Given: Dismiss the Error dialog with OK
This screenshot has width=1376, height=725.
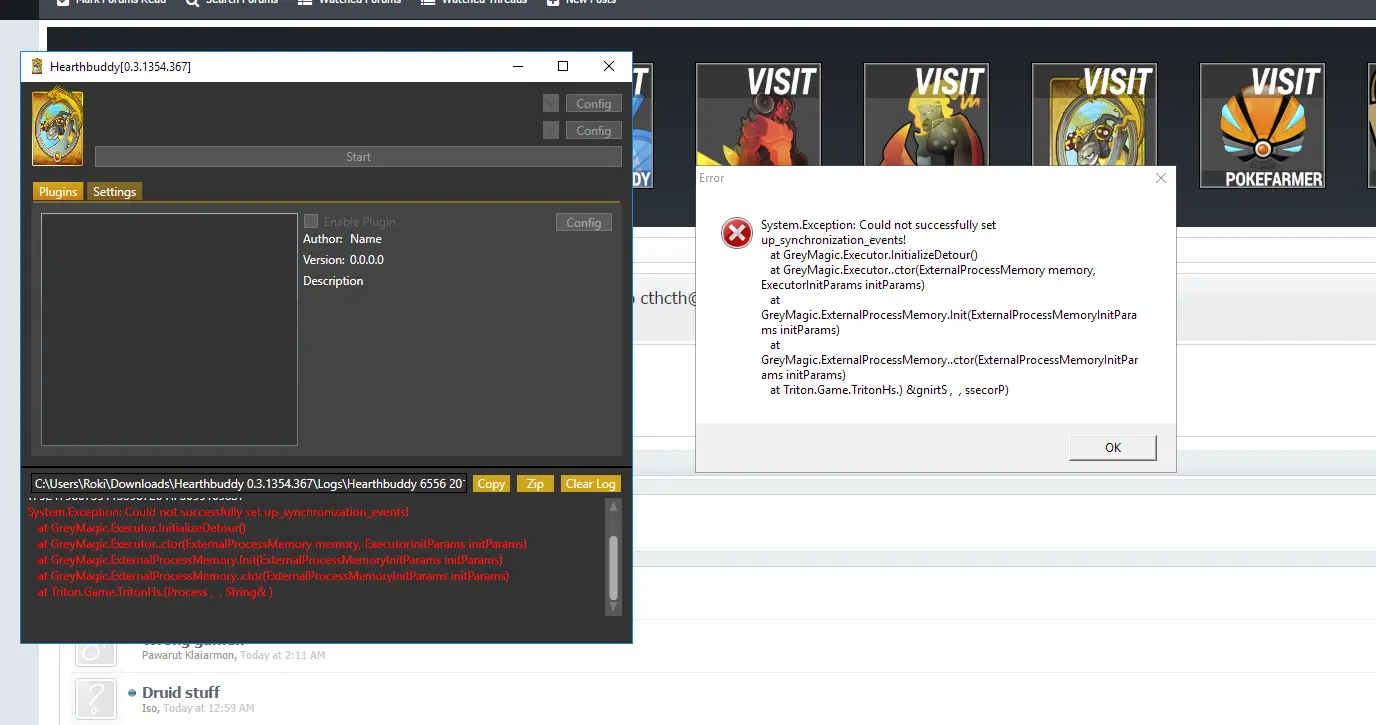Looking at the screenshot, I should point(1113,447).
